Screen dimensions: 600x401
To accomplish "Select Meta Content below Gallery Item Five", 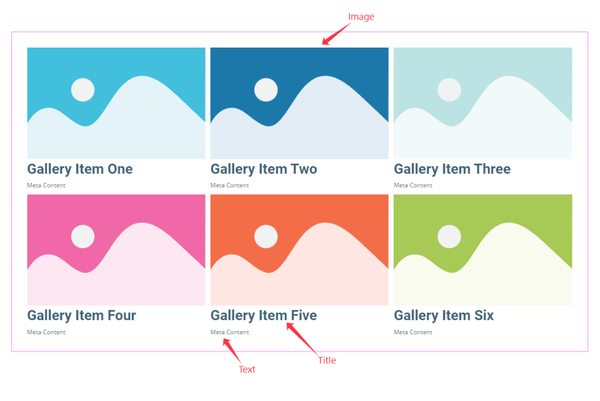I will point(230,332).
